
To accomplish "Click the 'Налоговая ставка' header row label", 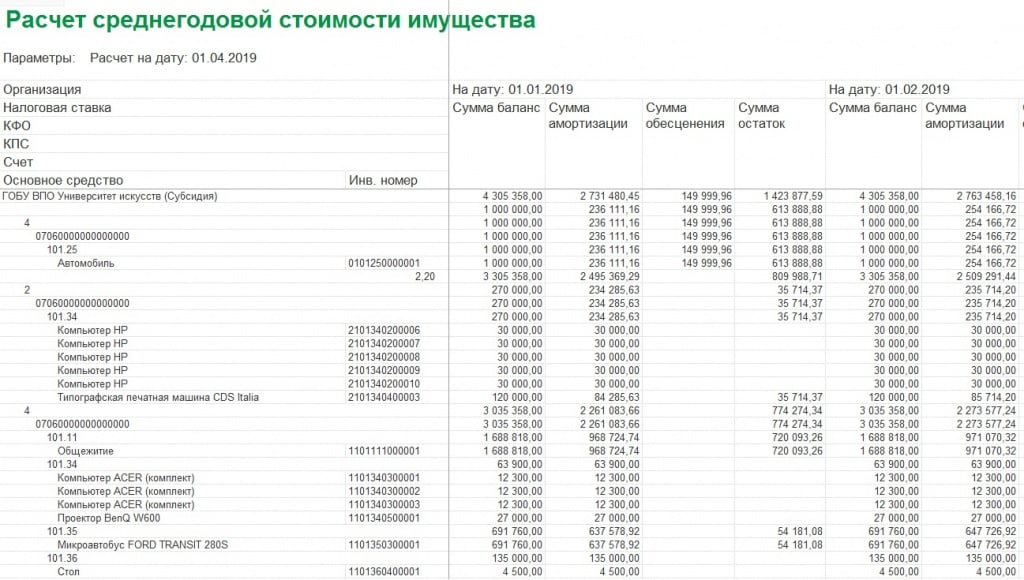I will 57,108.
